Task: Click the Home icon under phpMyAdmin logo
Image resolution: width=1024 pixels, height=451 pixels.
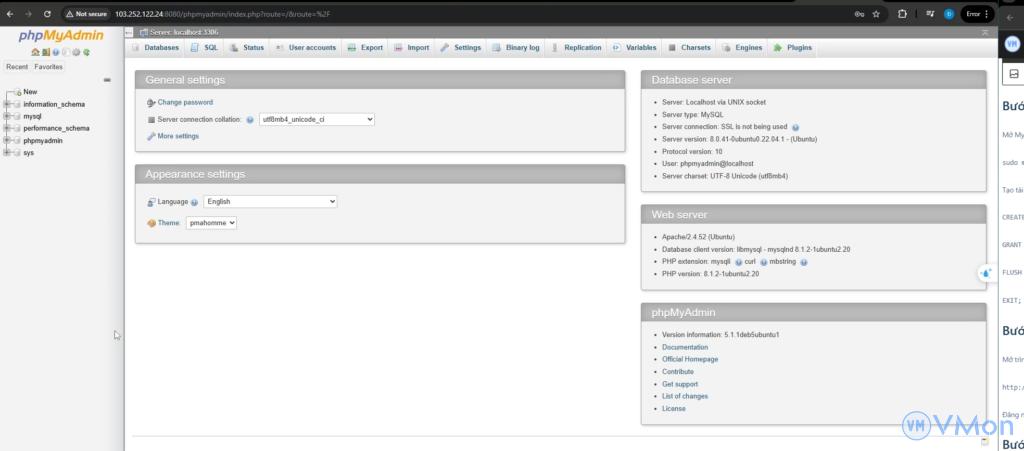Action: pyautogui.click(x=35, y=52)
